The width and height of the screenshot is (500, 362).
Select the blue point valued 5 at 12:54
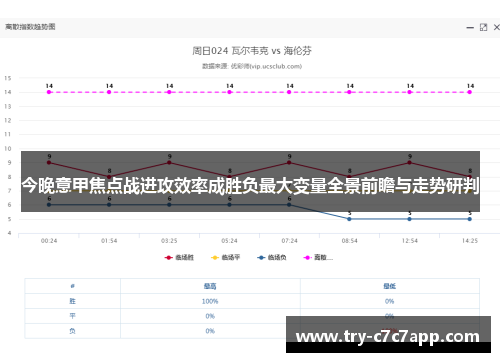point(409,219)
